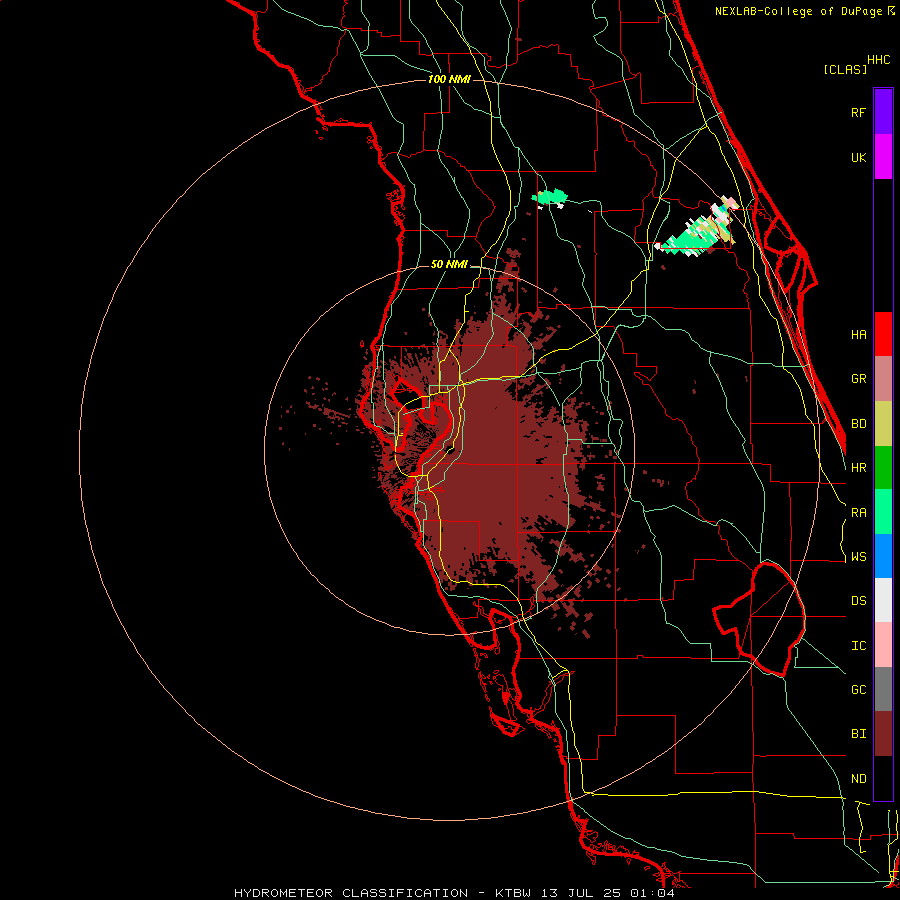Screen dimensions: 900x900
Task: Click the 'KTBW' radar station identifier
Action: pos(513,893)
